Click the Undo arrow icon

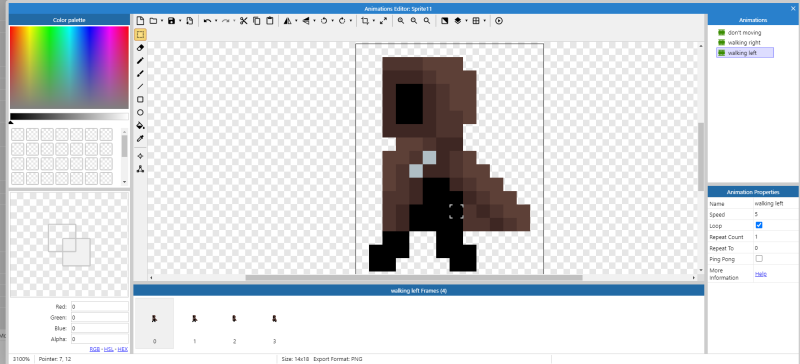pyautogui.click(x=207, y=21)
